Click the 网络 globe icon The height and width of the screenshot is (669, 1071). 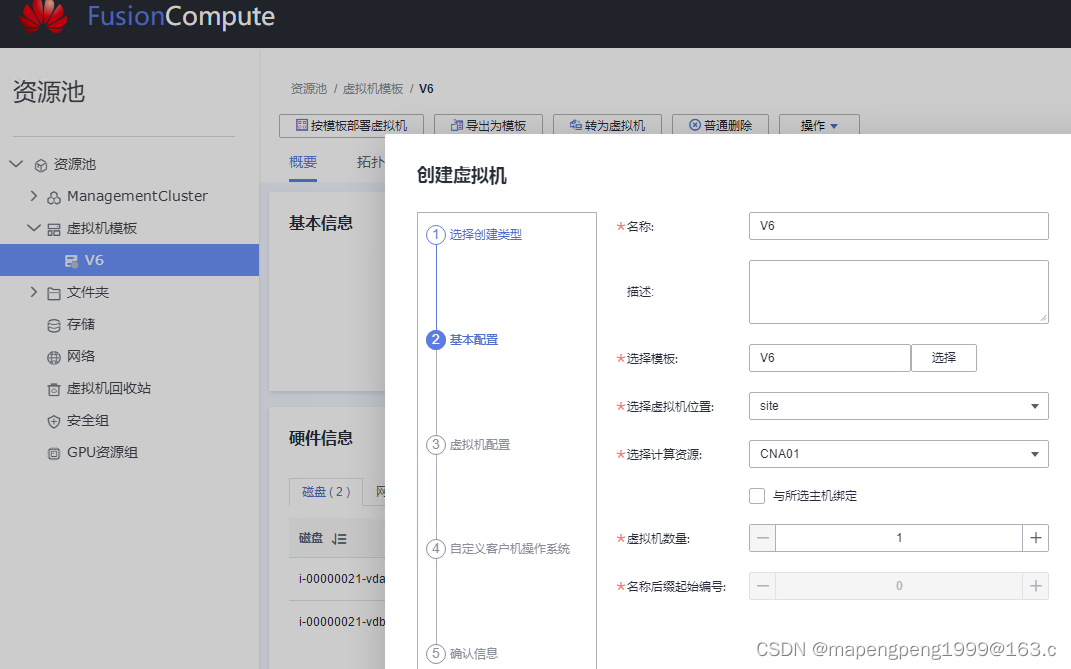54,357
